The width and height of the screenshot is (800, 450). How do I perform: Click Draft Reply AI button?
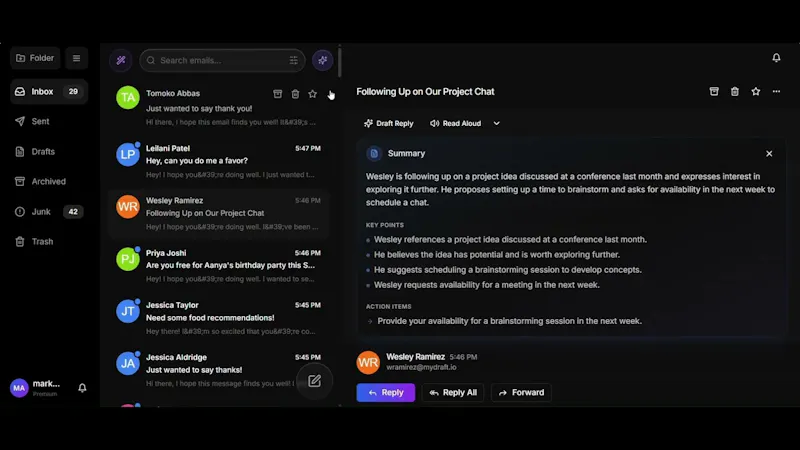(x=389, y=123)
